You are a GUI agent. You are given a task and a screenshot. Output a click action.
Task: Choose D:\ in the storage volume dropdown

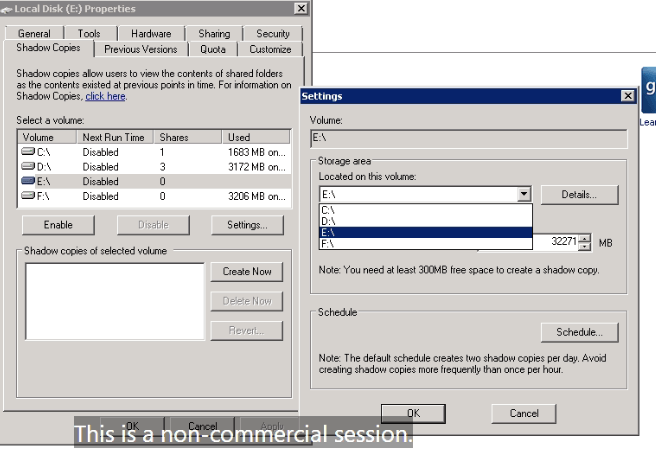coord(425,221)
